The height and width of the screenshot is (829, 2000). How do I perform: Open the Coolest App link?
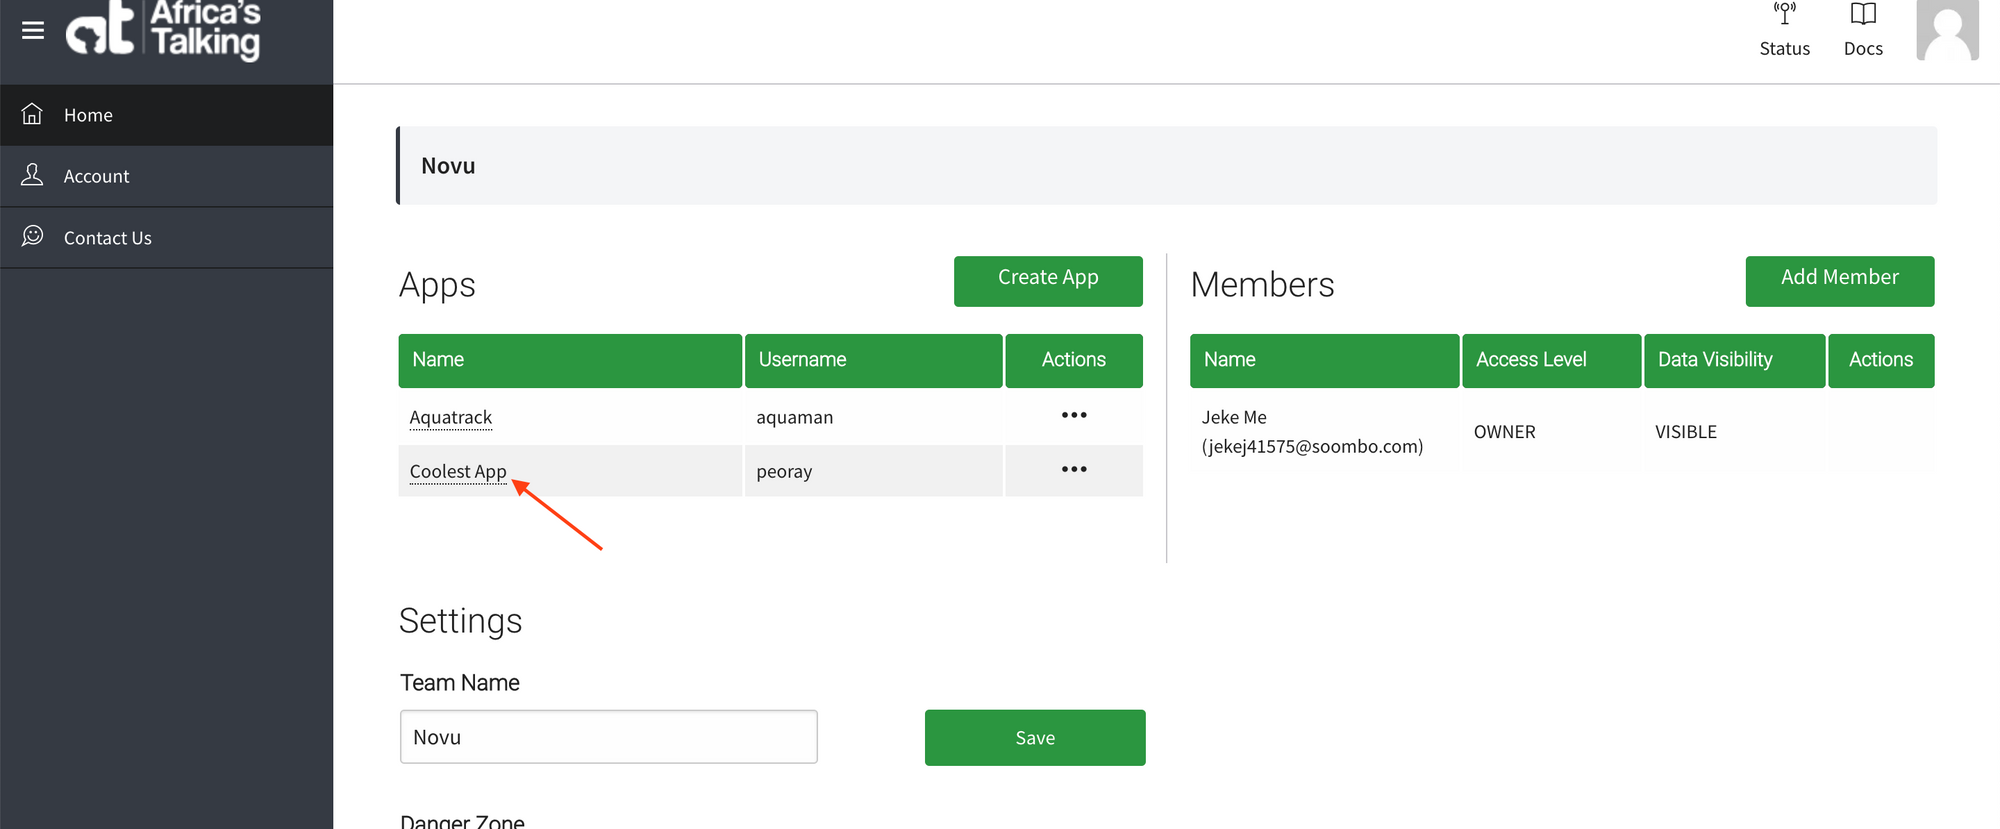(x=458, y=471)
